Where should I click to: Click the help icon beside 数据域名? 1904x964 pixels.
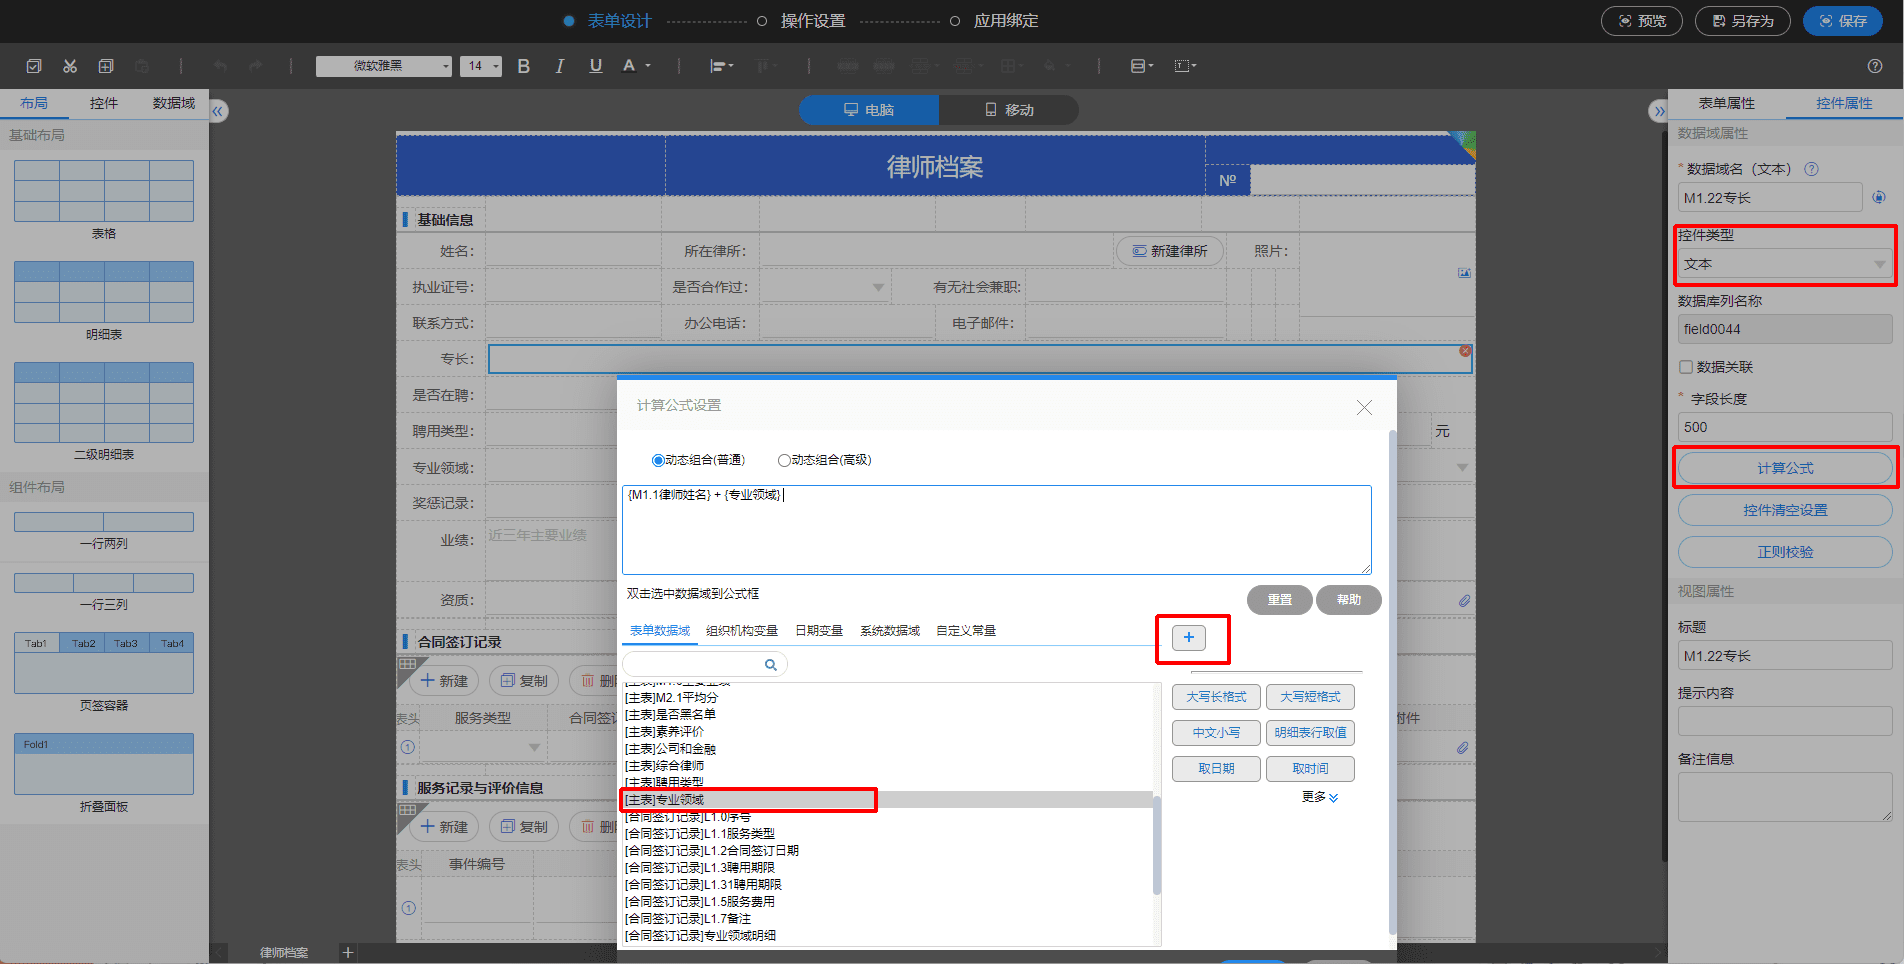pyautogui.click(x=1811, y=169)
